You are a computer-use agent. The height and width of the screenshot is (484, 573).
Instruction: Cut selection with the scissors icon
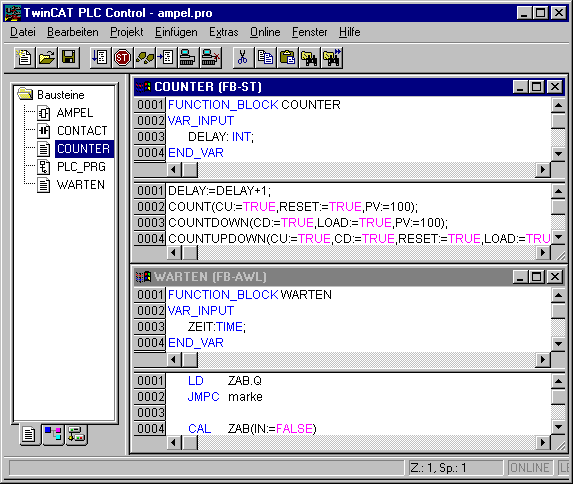[x=243, y=58]
